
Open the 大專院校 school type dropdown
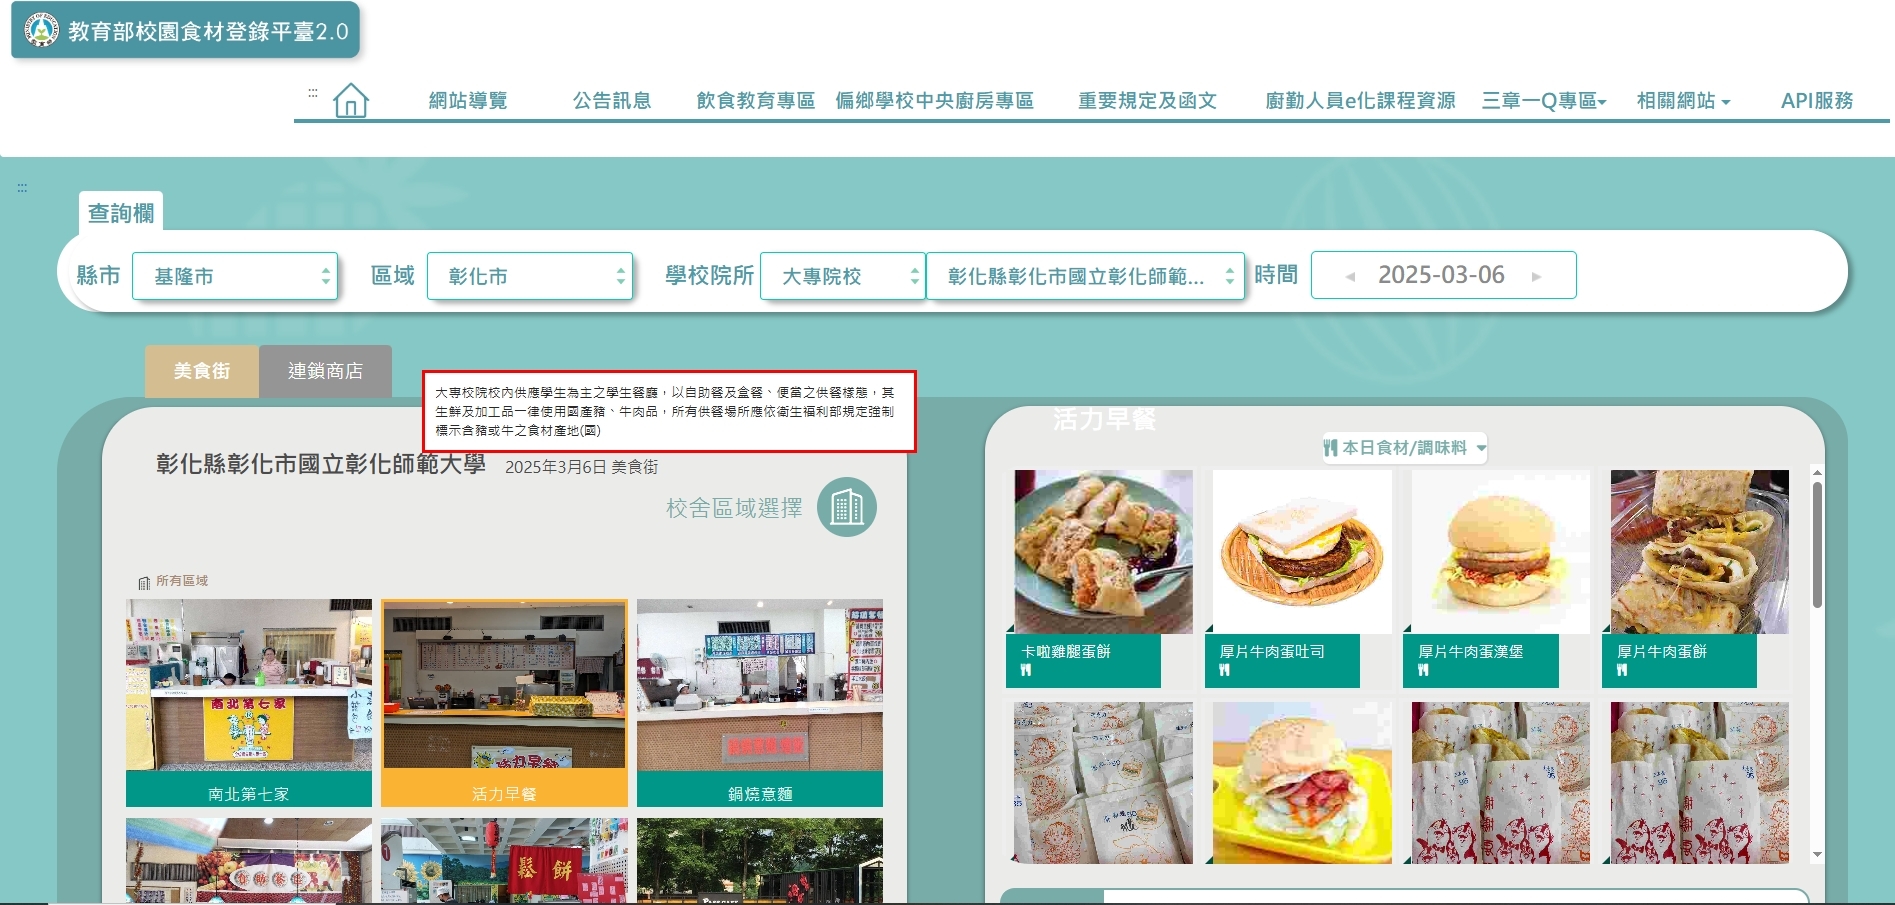[842, 276]
